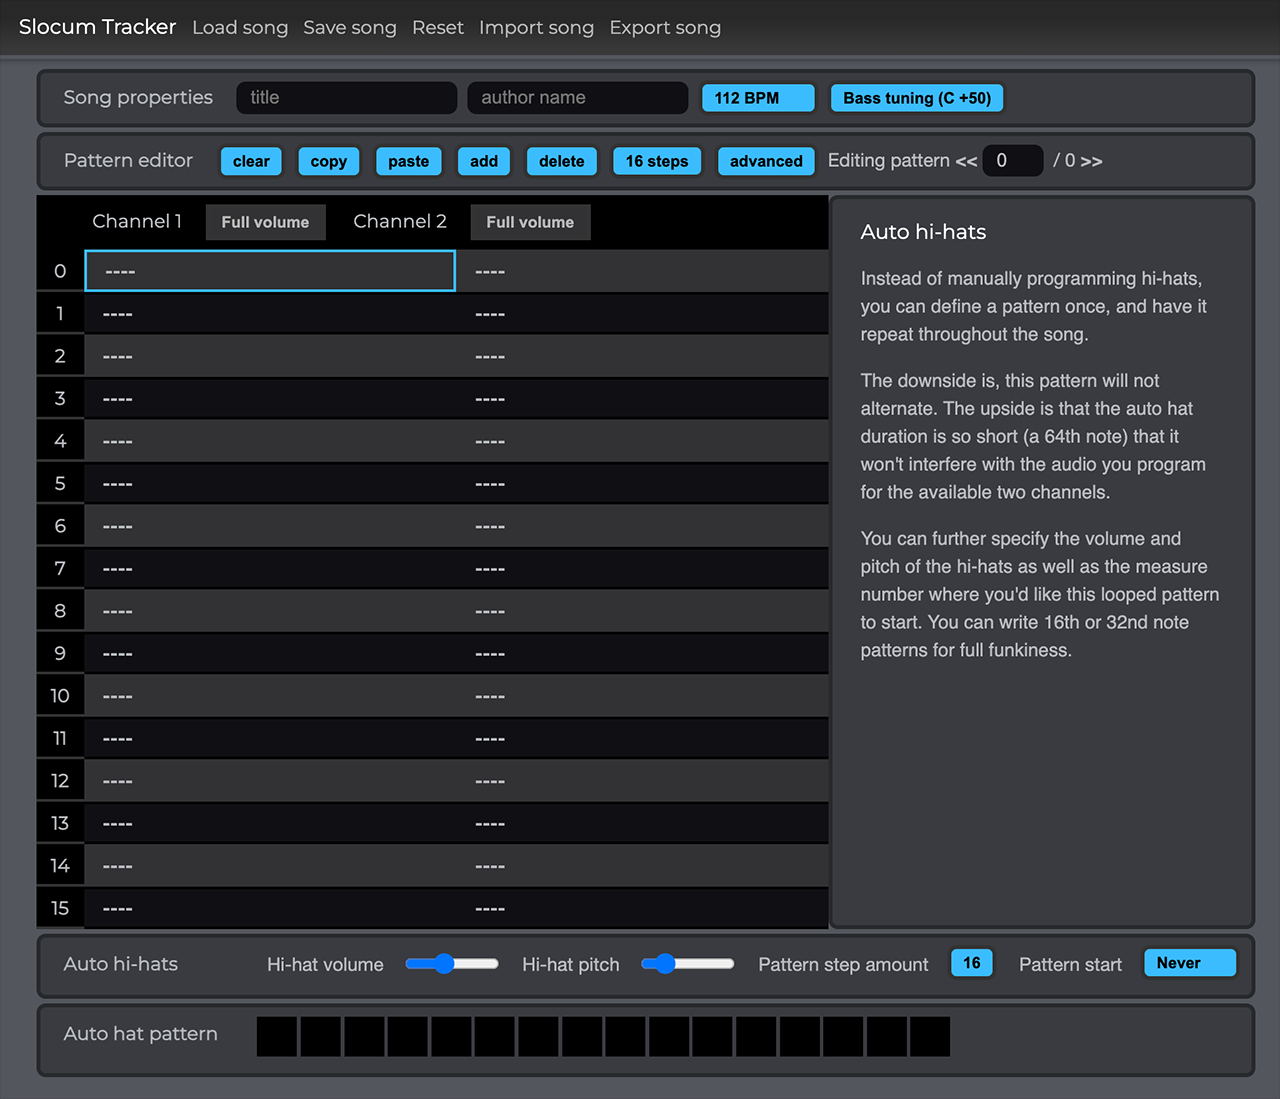Image resolution: width=1280 pixels, height=1099 pixels.
Task: Paste into the current pattern
Action: (x=408, y=161)
